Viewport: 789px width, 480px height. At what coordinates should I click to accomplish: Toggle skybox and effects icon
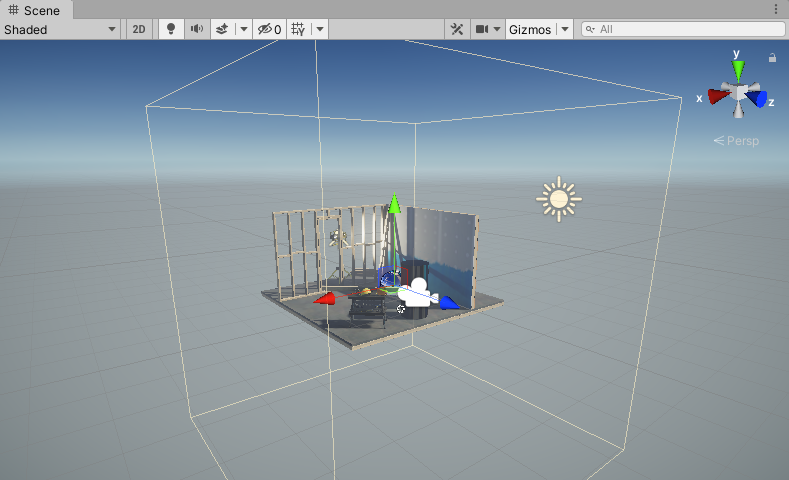[222, 30]
